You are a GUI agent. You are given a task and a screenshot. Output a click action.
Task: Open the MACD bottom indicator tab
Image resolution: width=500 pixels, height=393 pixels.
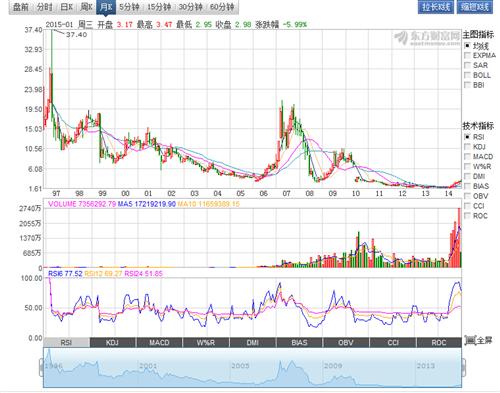tap(159, 343)
